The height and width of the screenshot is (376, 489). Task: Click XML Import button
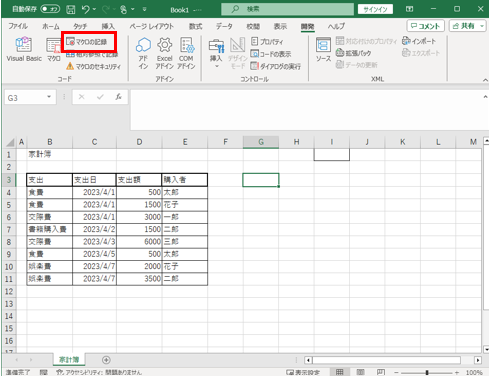pyautogui.click(x=419, y=41)
